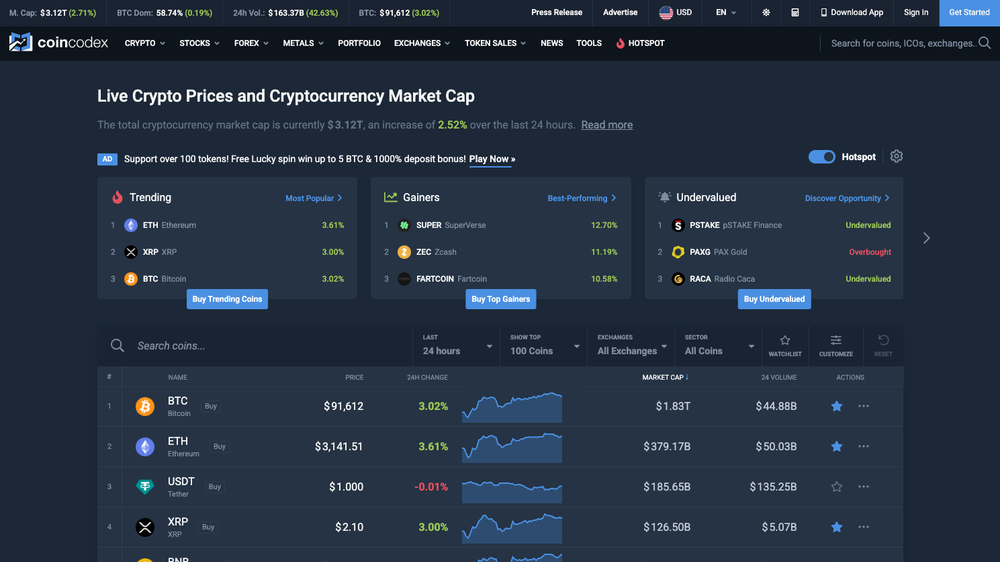Open the Tools page

click(x=589, y=43)
